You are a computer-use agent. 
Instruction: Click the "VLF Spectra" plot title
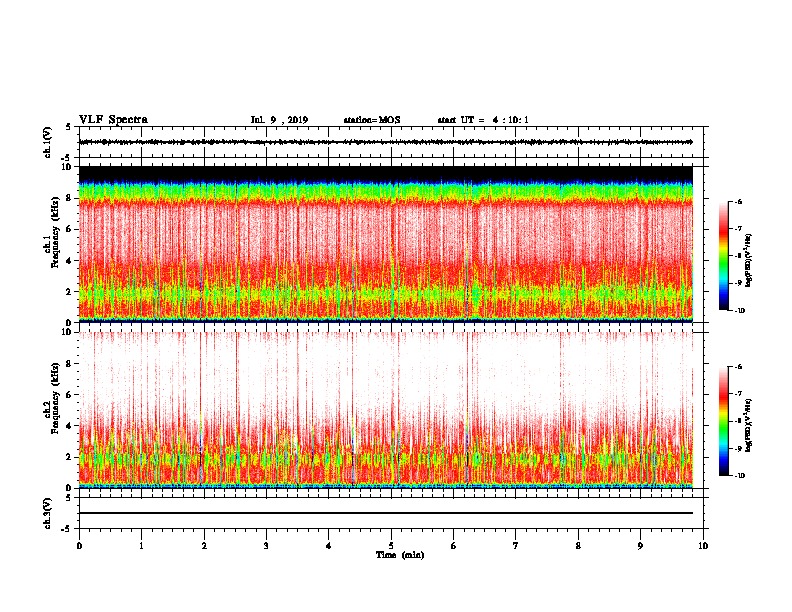point(113,120)
